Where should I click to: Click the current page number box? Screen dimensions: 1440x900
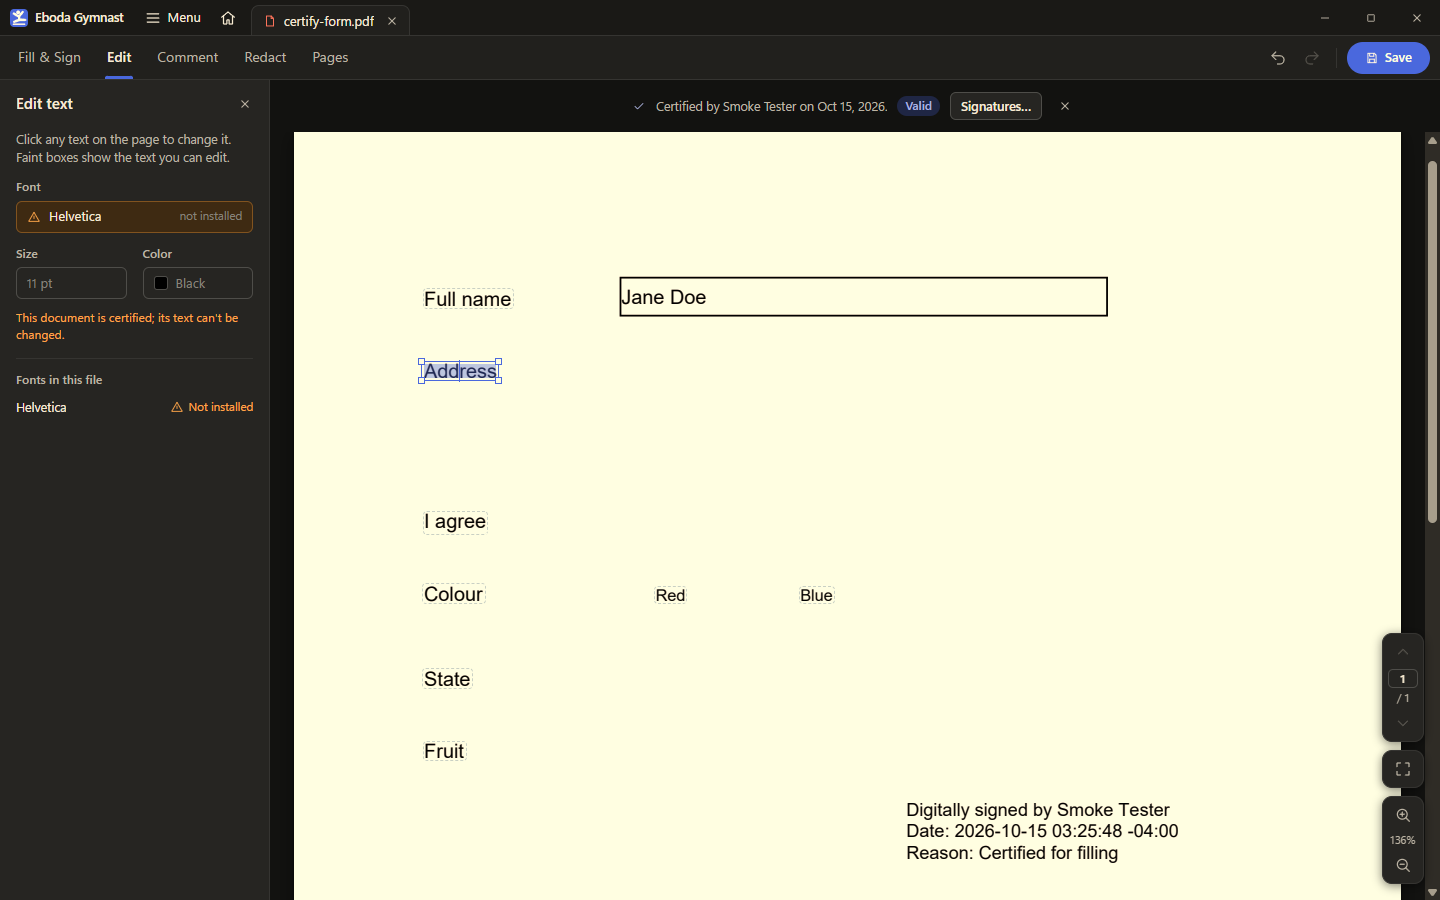pyautogui.click(x=1403, y=679)
